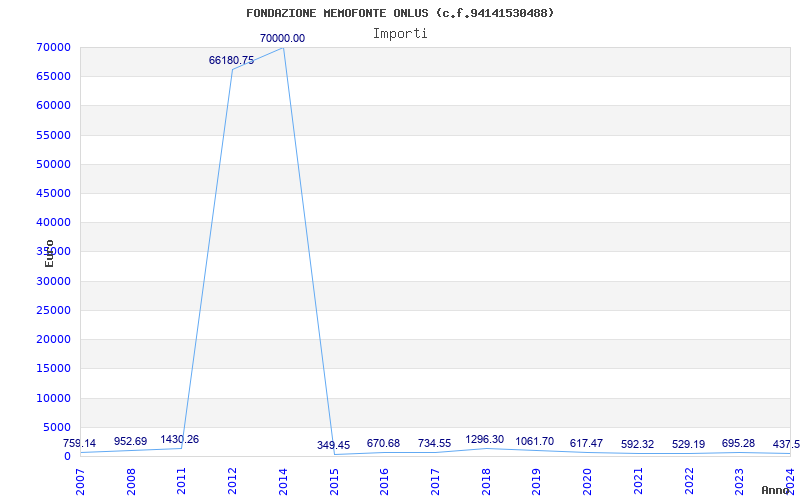The image size is (800, 500).
Task: Click the 20000 y-axis tick label
Action: (53, 339)
